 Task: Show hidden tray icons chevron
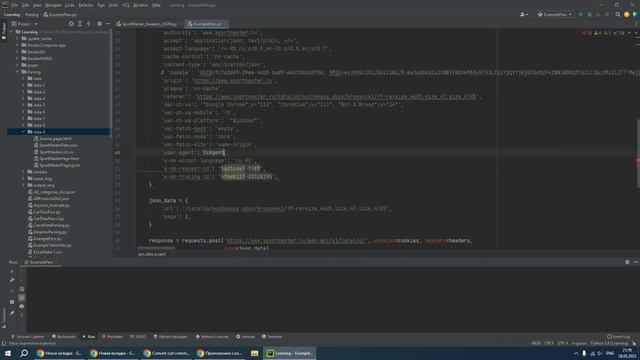point(576,353)
